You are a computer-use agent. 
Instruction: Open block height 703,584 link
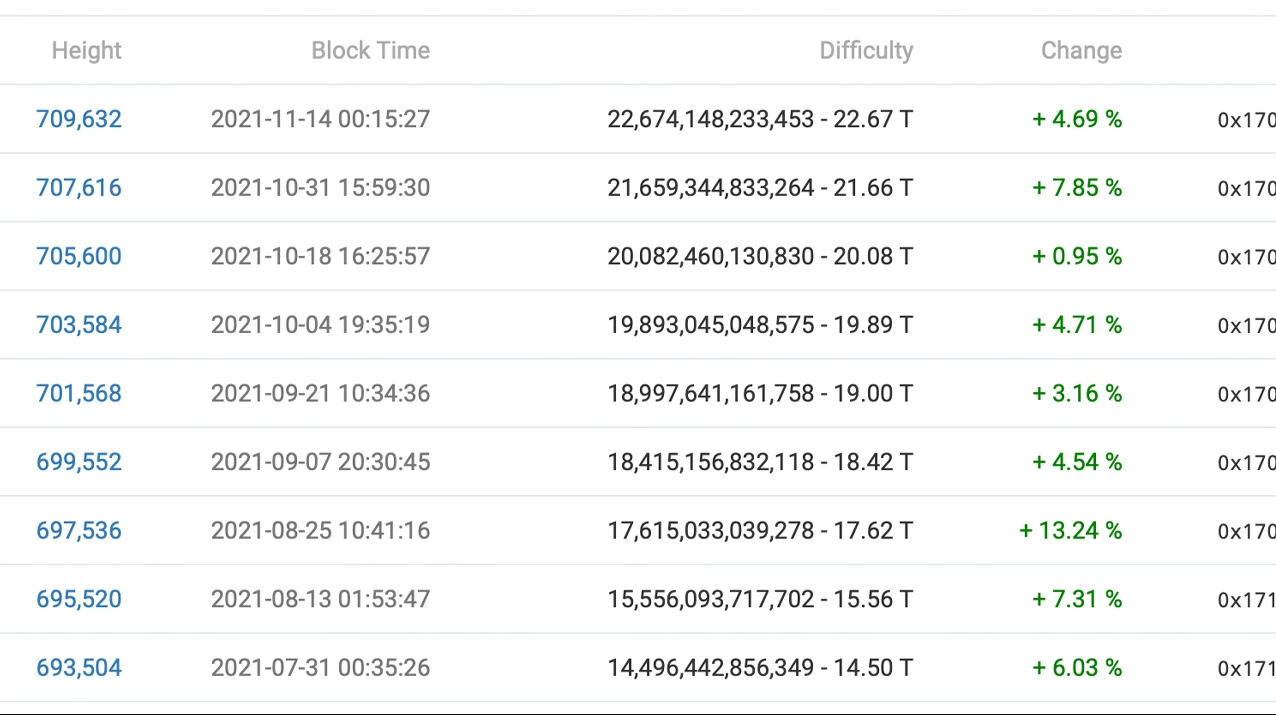coord(79,325)
